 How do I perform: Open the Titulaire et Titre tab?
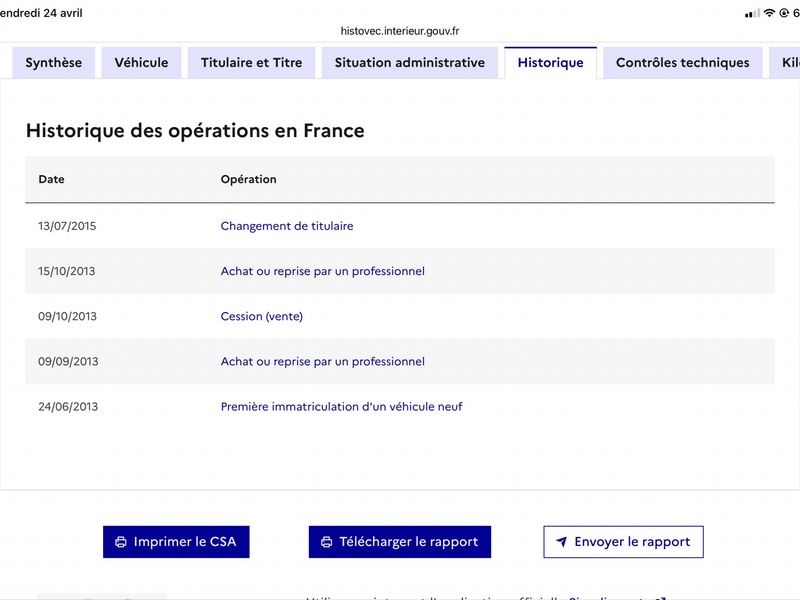click(x=252, y=63)
